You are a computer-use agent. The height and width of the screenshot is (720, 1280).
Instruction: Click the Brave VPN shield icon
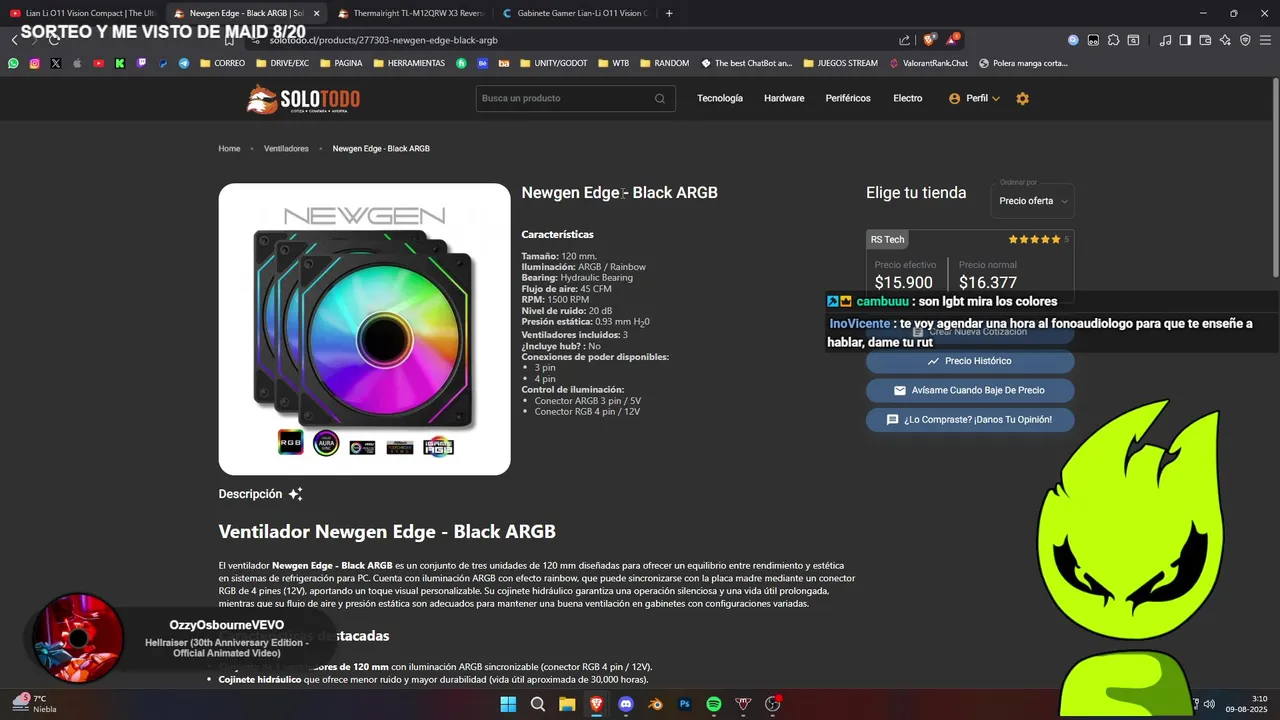tap(1245, 40)
